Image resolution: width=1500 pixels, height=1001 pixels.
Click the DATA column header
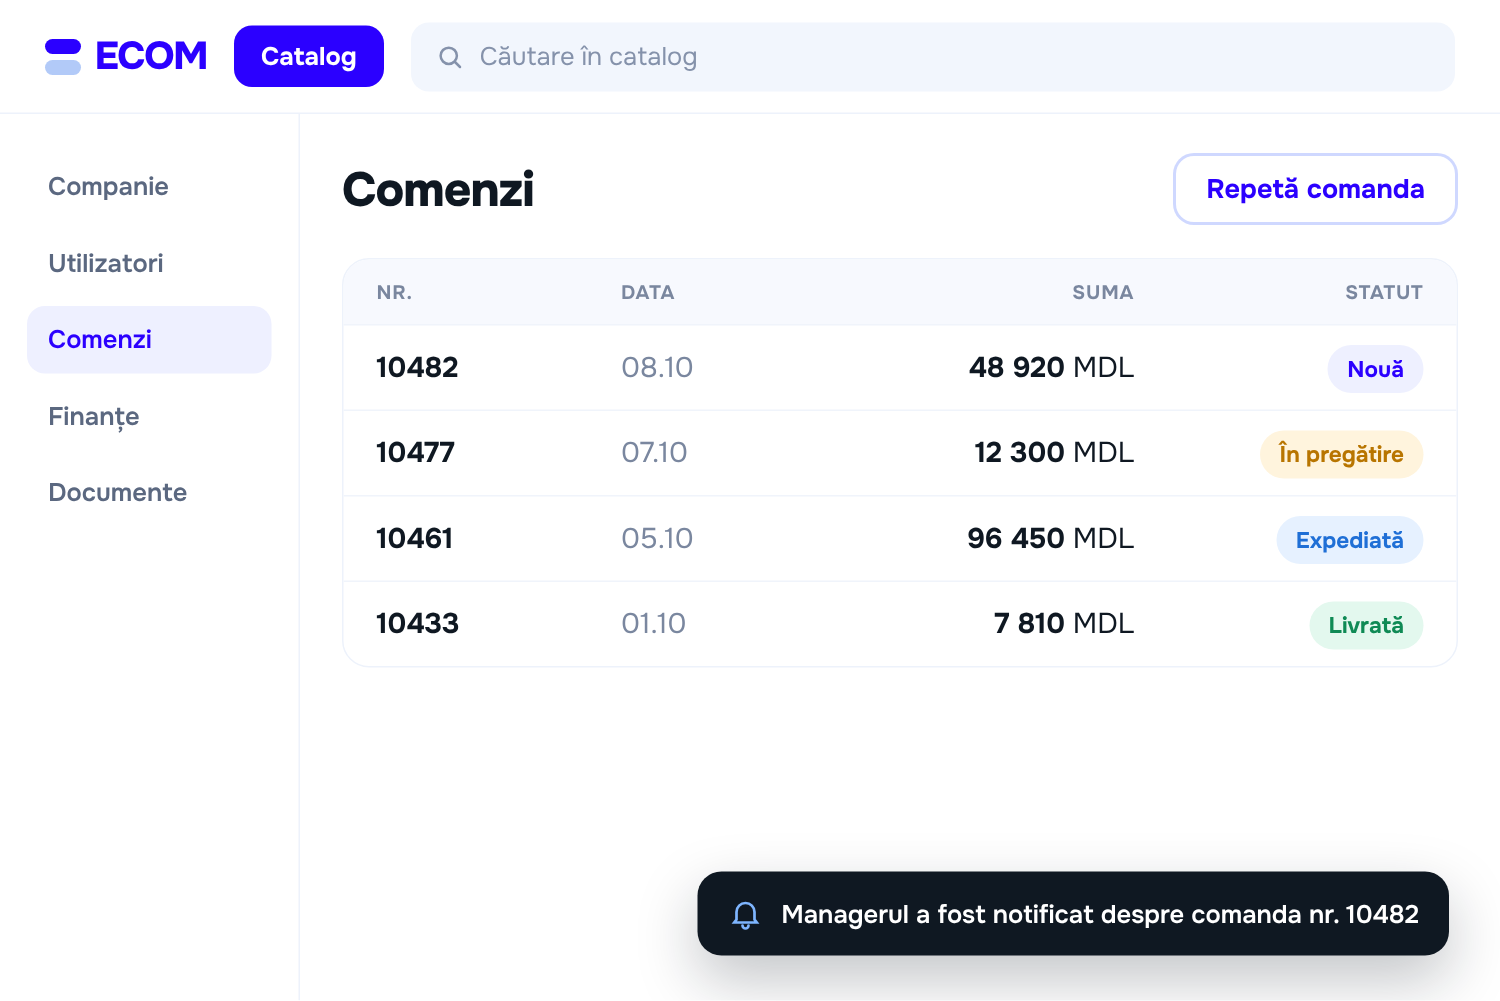[x=647, y=293]
